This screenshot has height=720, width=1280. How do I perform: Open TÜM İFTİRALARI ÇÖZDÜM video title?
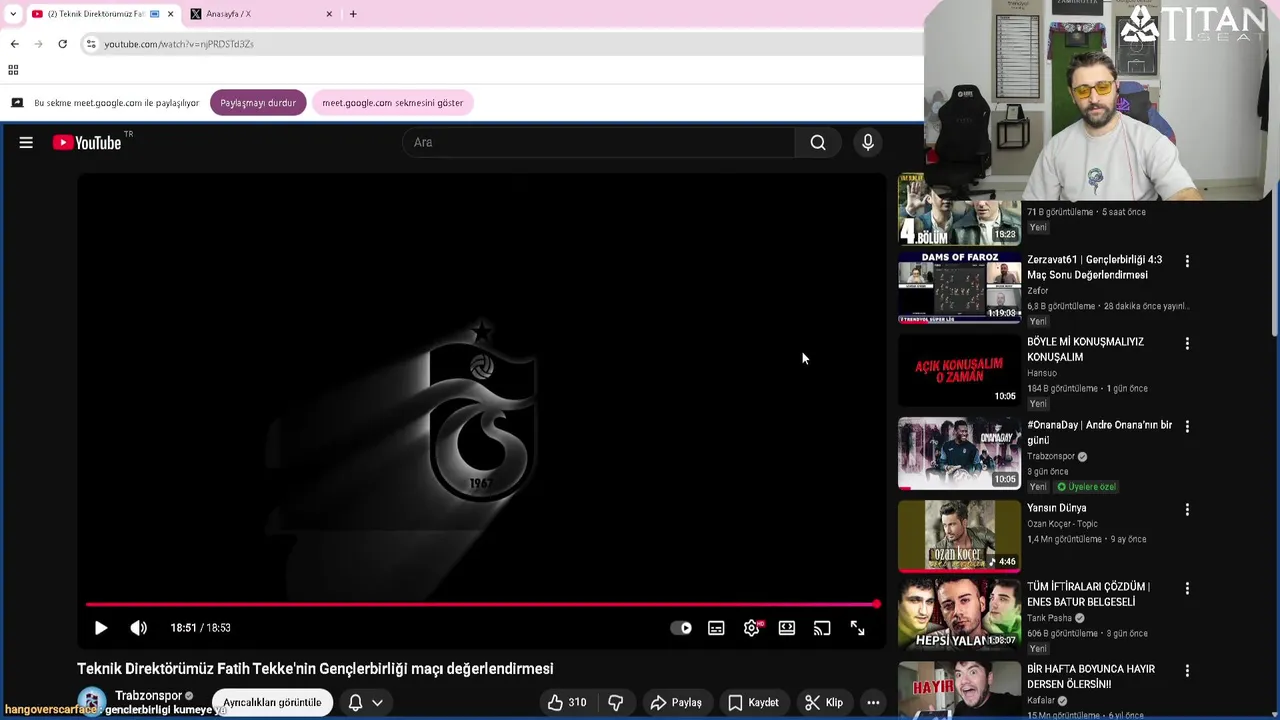tap(1088, 594)
